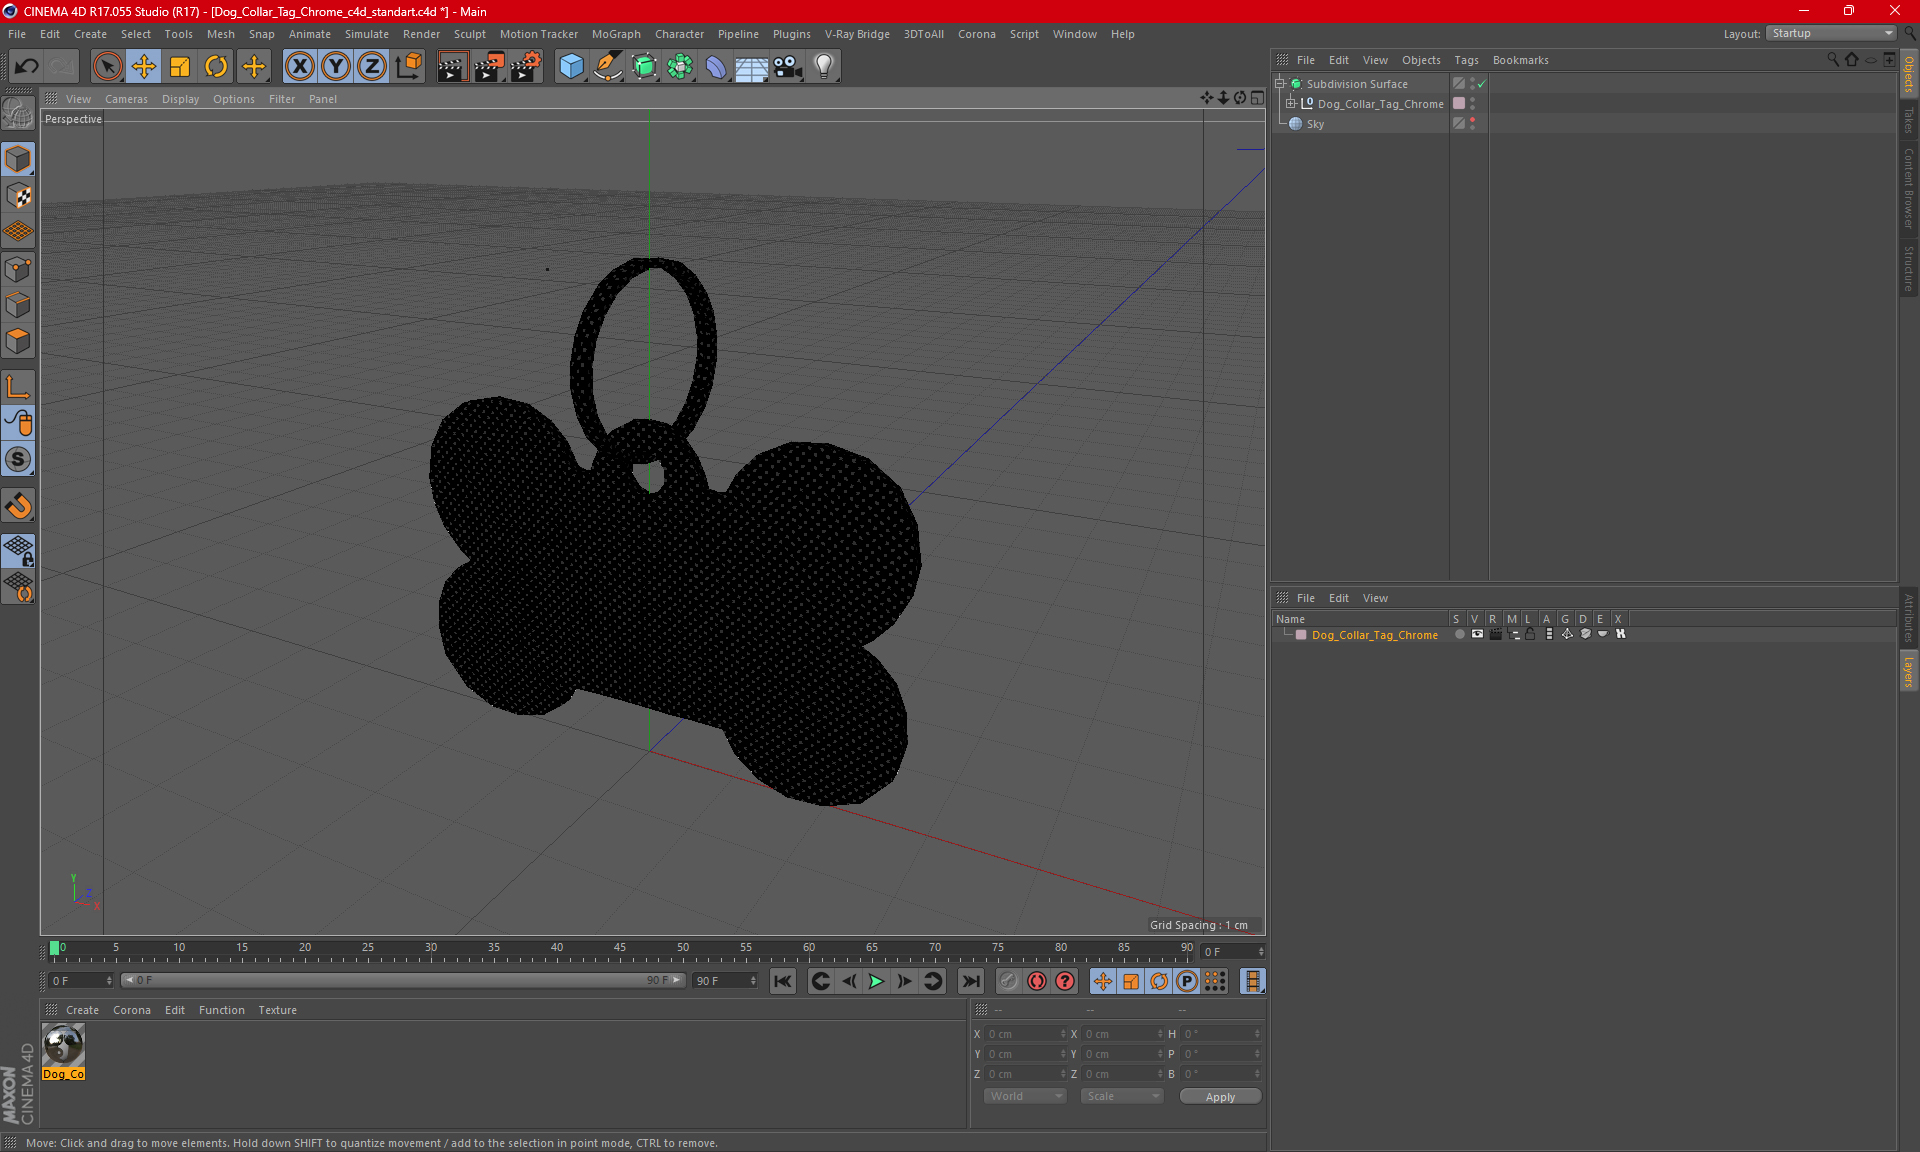Image resolution: width=1920 pixels, height=1152 pixels.
Task: Add a Floor environment object
Action: pos(752,67)
